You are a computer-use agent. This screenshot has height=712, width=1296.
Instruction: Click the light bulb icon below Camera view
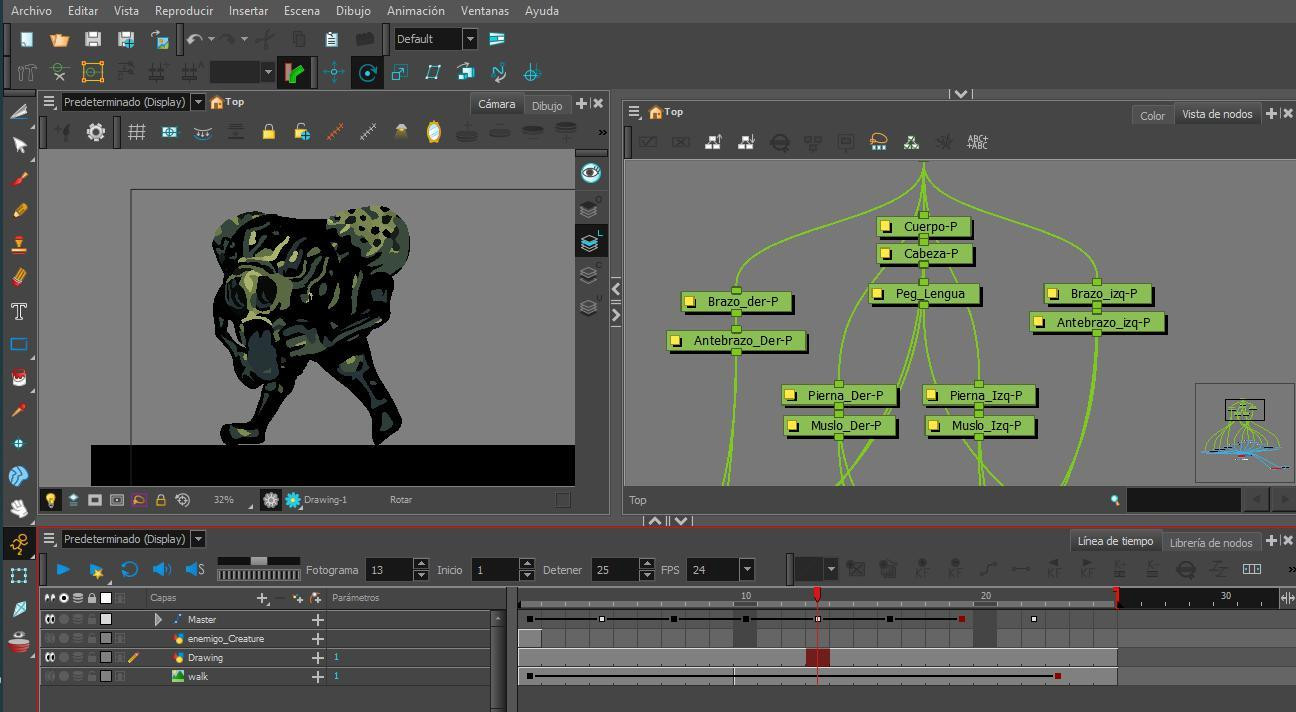[50, 499]
